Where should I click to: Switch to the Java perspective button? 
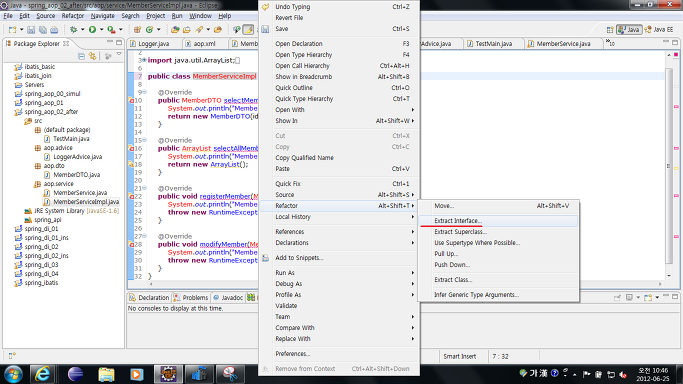click(629, 30)
